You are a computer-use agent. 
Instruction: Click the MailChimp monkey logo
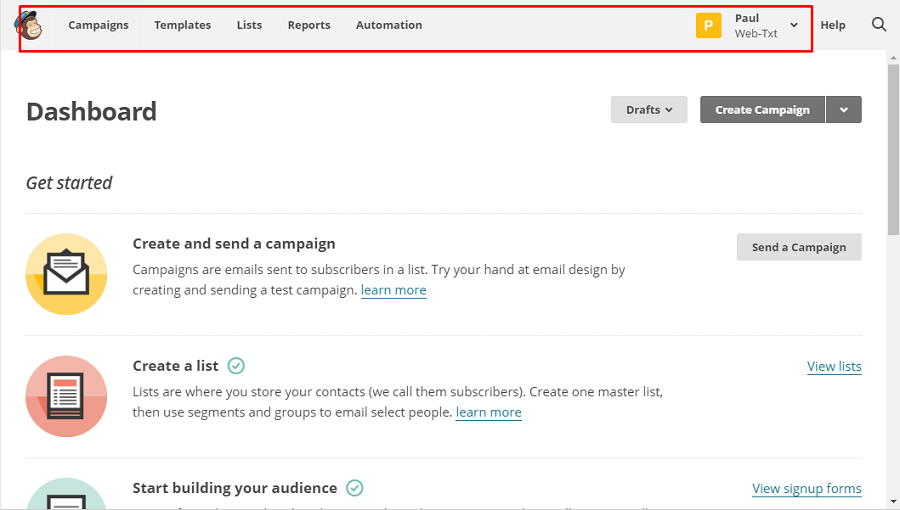tap(28, 25)
